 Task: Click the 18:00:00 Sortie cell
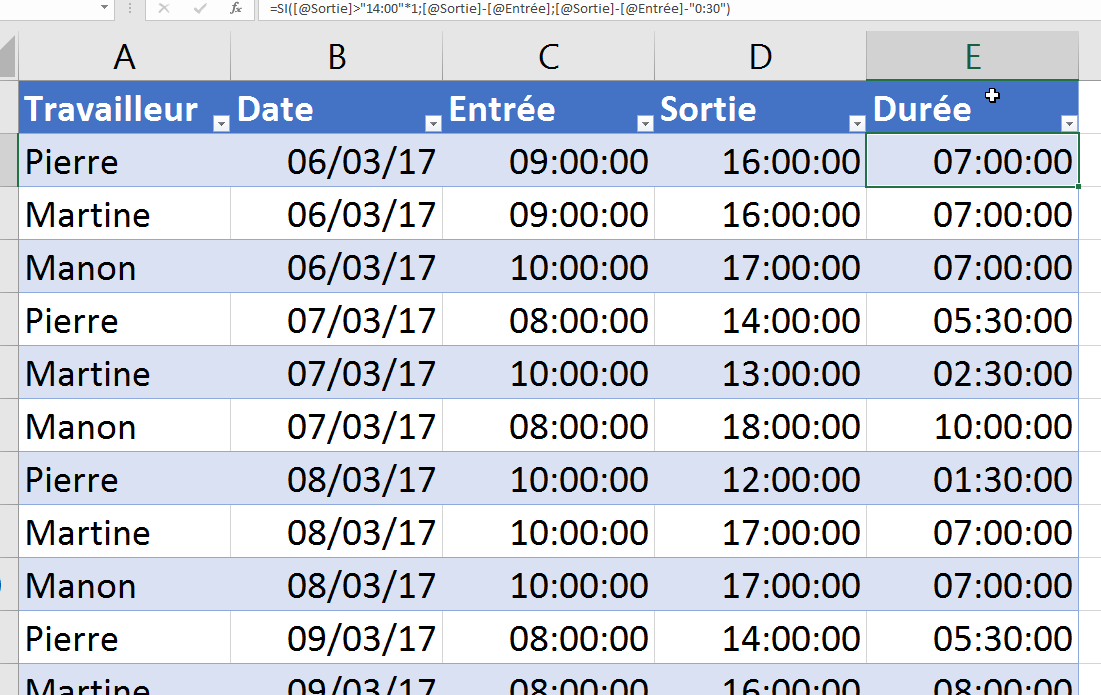click(760, 427)
